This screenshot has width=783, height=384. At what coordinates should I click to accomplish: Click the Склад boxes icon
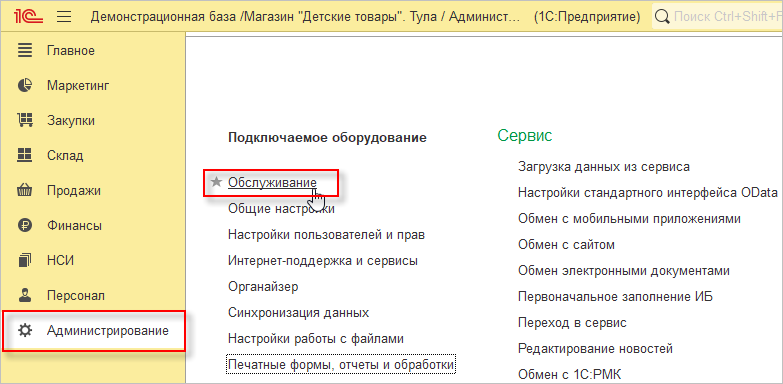pyautogui.click(x=24, y=155)
